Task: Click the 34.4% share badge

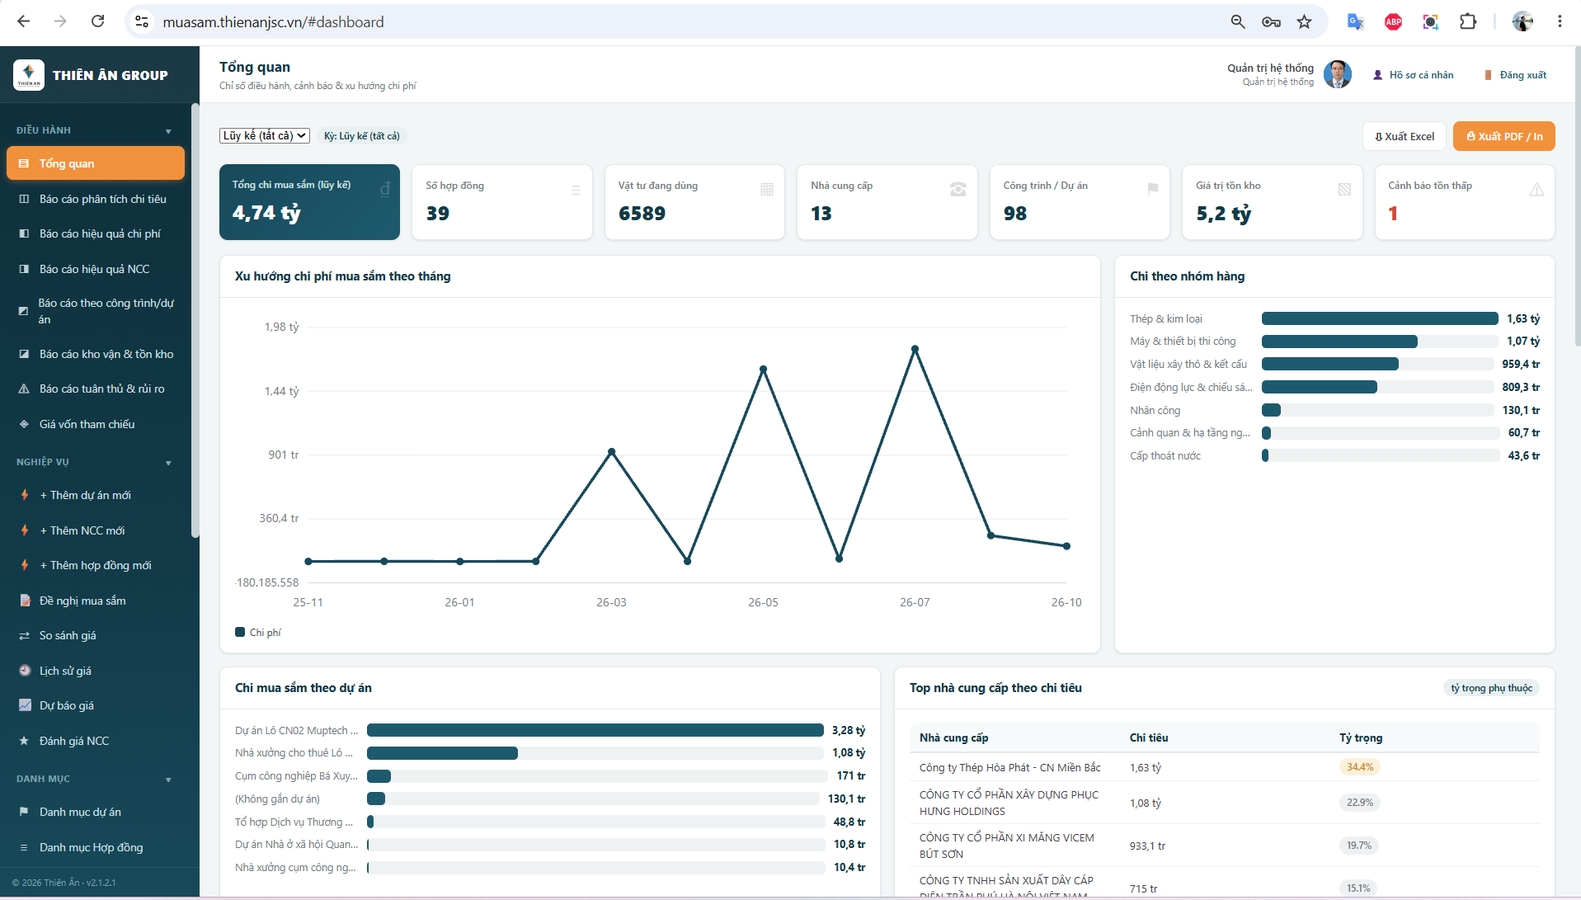Action: click(x=1360, y=767)
